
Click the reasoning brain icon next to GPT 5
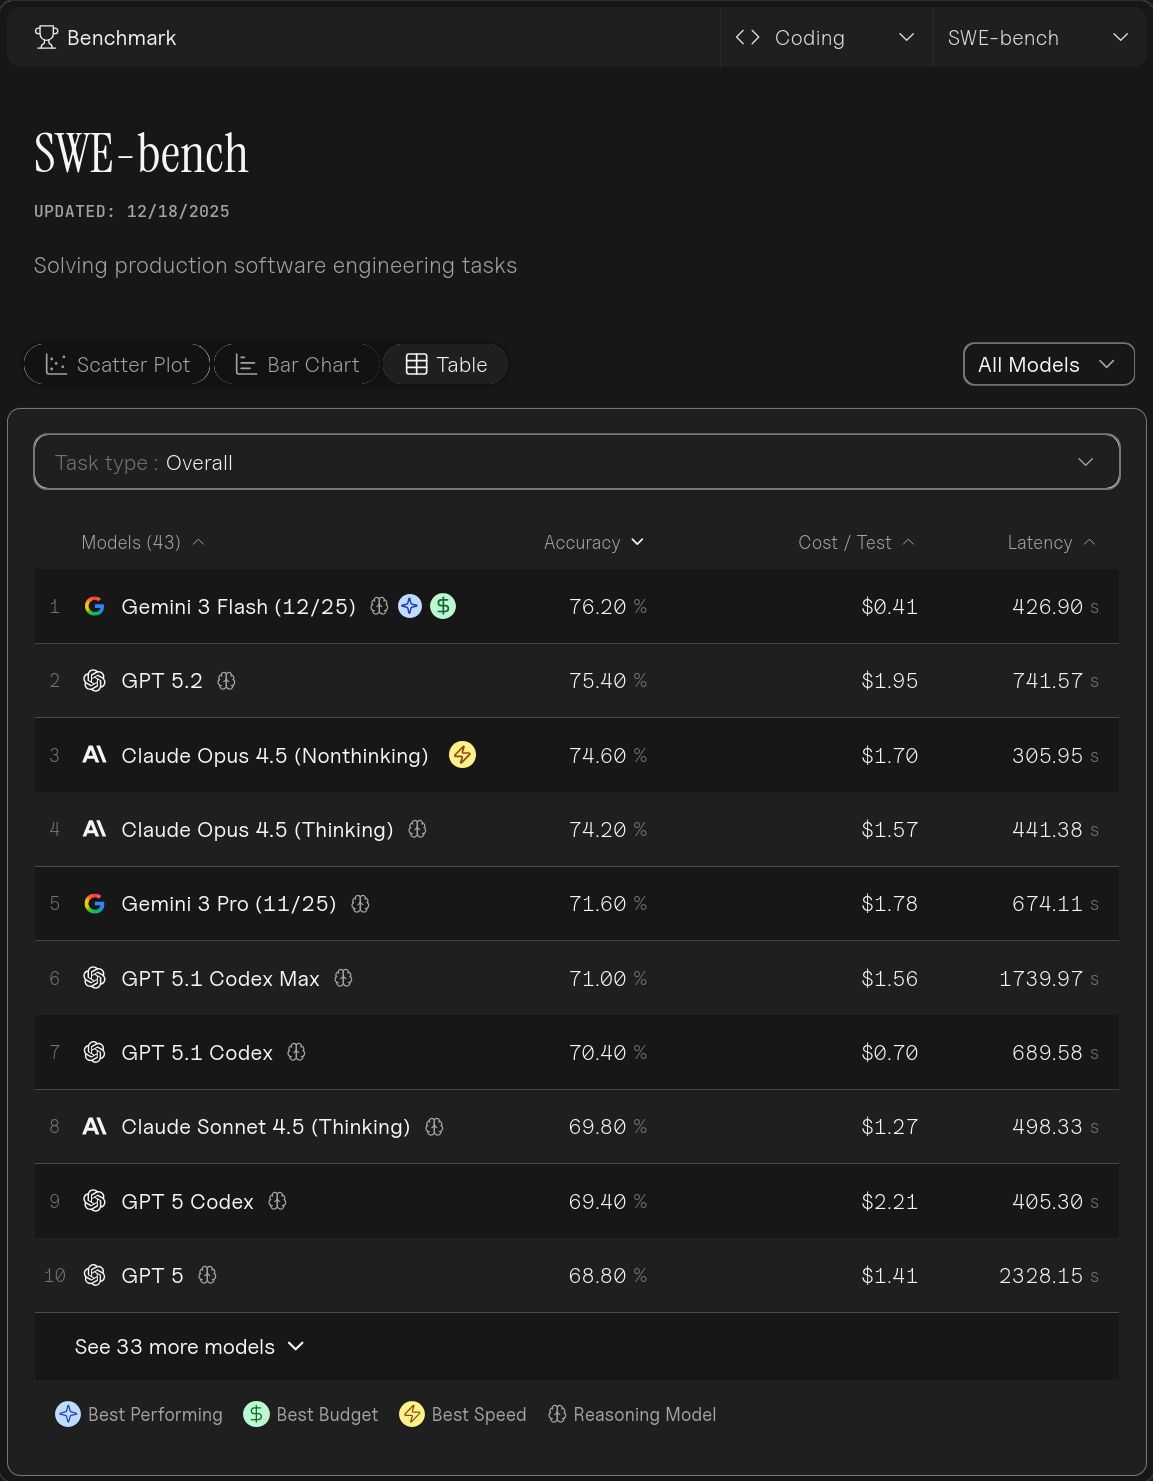coord(208,1275)
